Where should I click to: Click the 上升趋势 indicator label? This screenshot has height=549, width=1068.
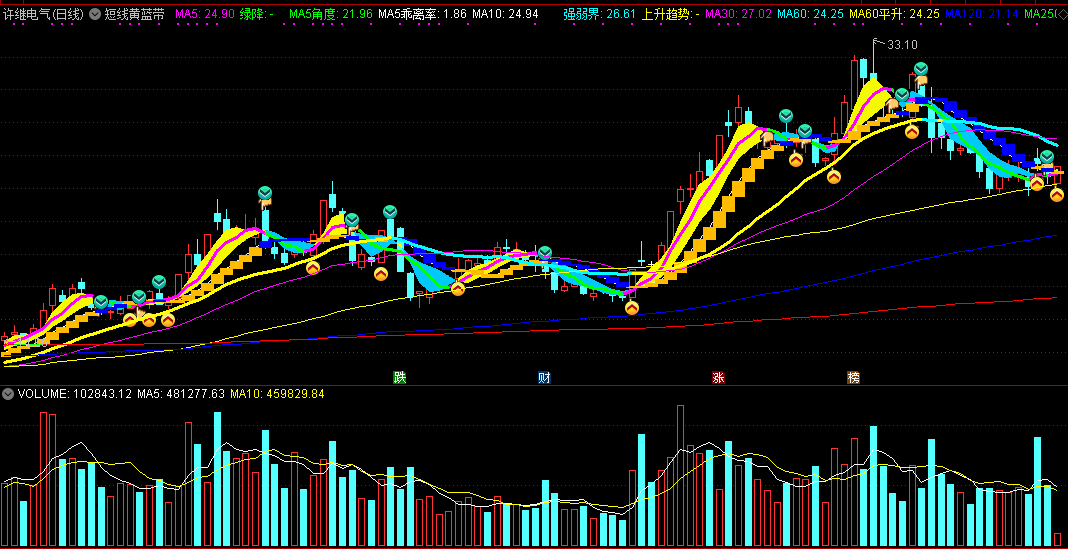[671, 14]
